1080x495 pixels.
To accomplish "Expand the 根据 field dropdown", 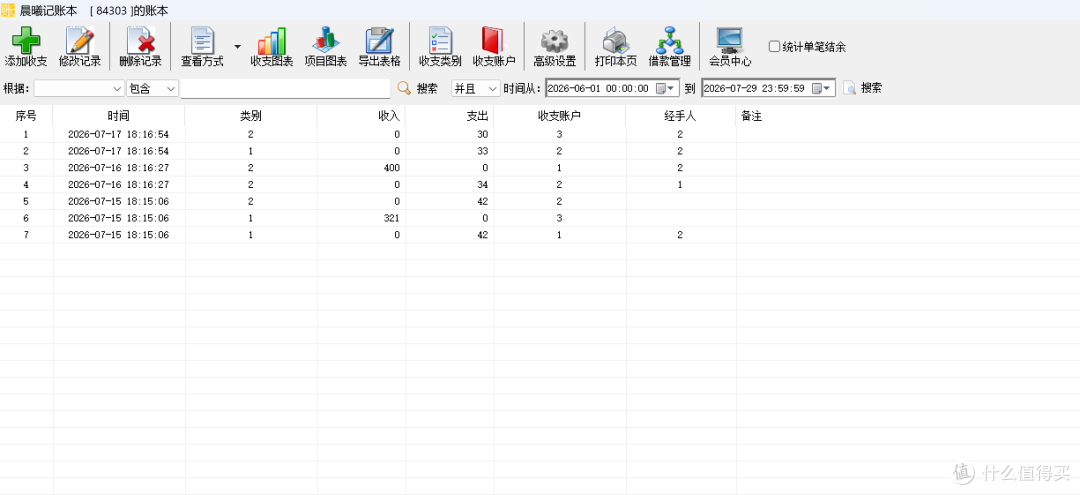I will coord(117,89).
